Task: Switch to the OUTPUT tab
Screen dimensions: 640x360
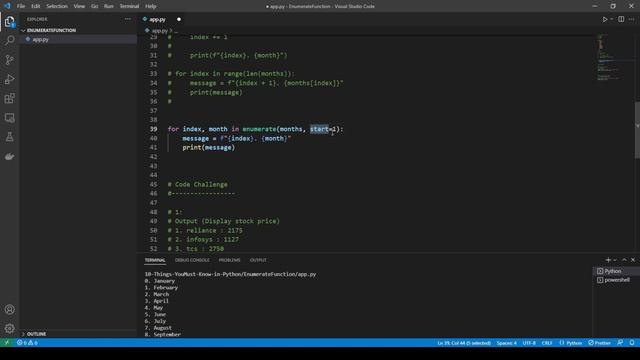Action: 258,260
